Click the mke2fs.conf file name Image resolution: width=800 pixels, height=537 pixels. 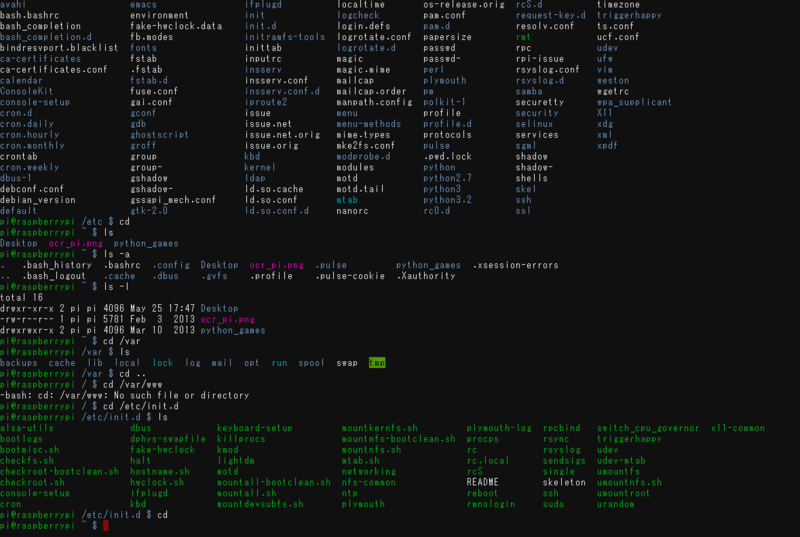[x=366, y=146]
